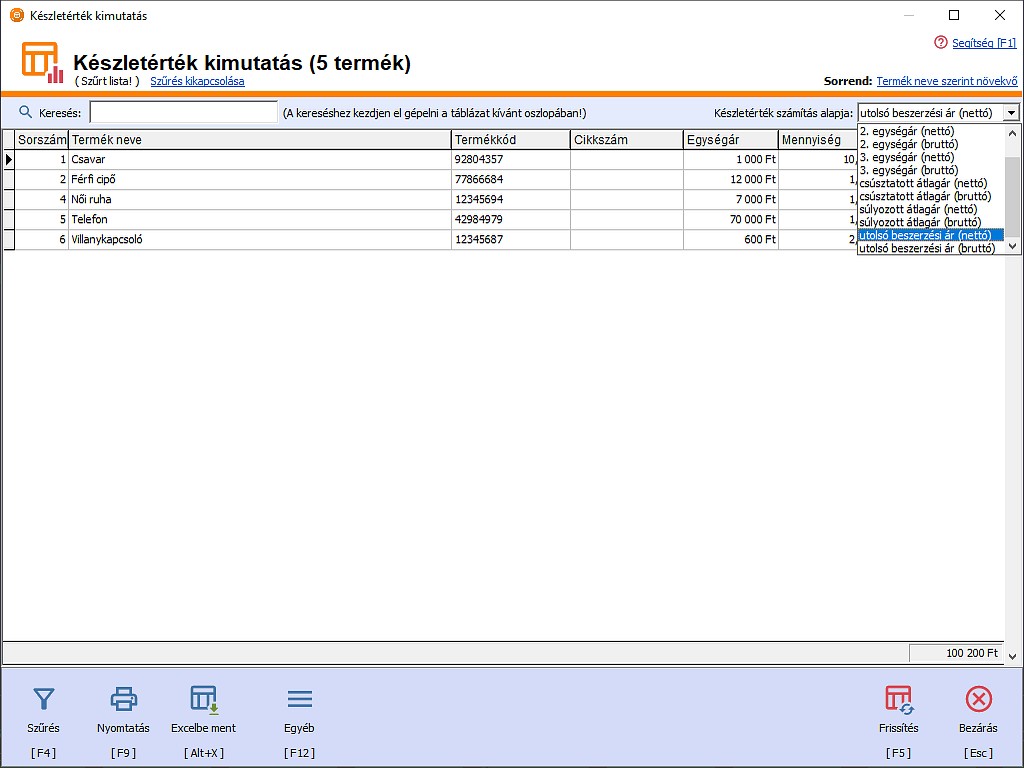Image resolution: width=1024 pixels, height=768 pixels.
Task: Change sort via 'Termék neve szerint növekvő' link
Action: 947,81
